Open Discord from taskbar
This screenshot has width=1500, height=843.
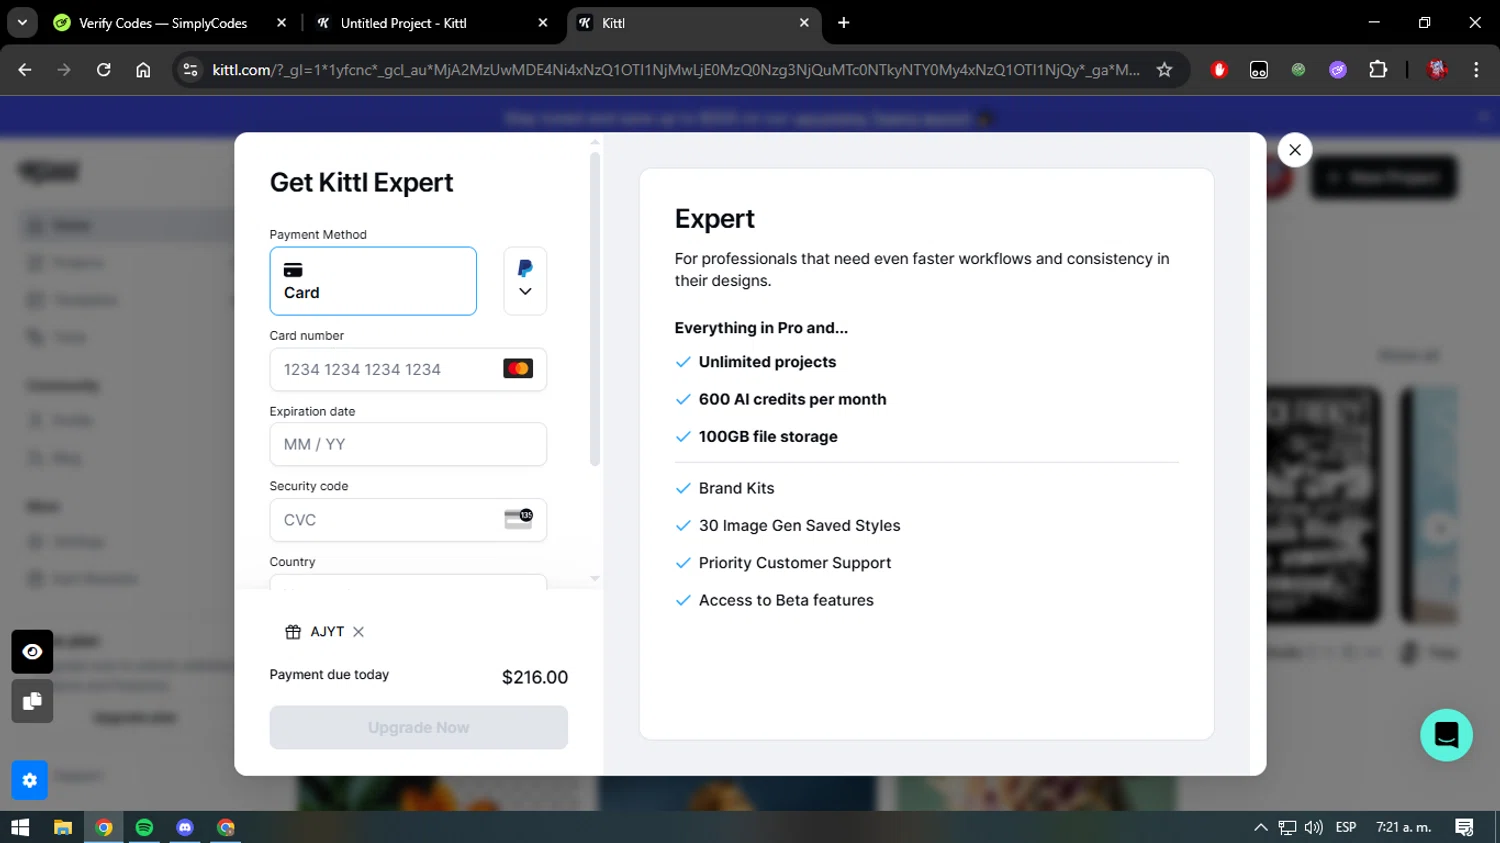pyautogui.click(x=185, y=827)
